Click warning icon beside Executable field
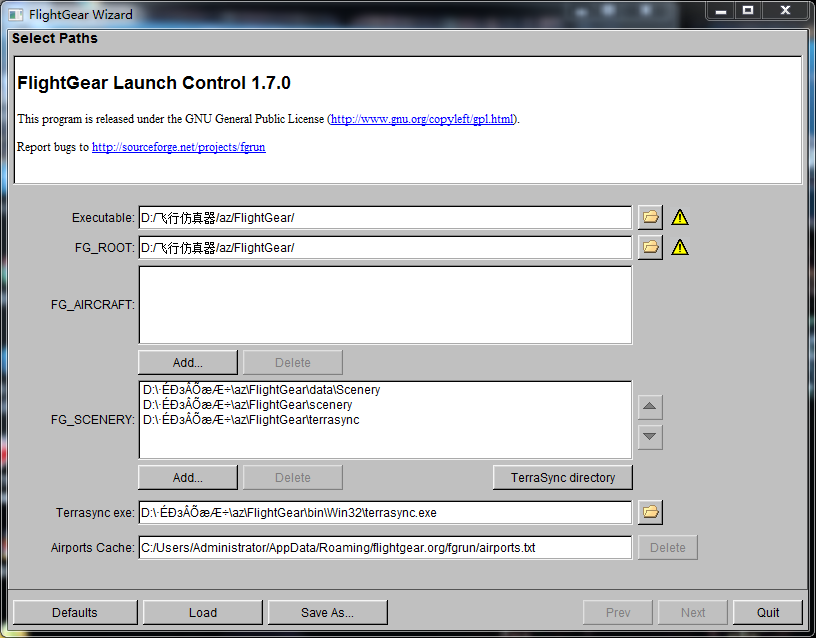 [x=680, y=218]
